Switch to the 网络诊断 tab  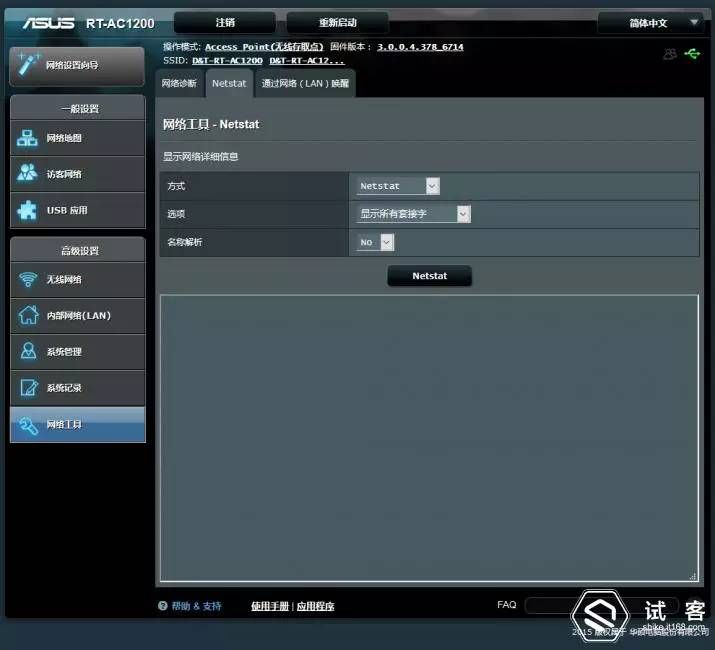179,83
